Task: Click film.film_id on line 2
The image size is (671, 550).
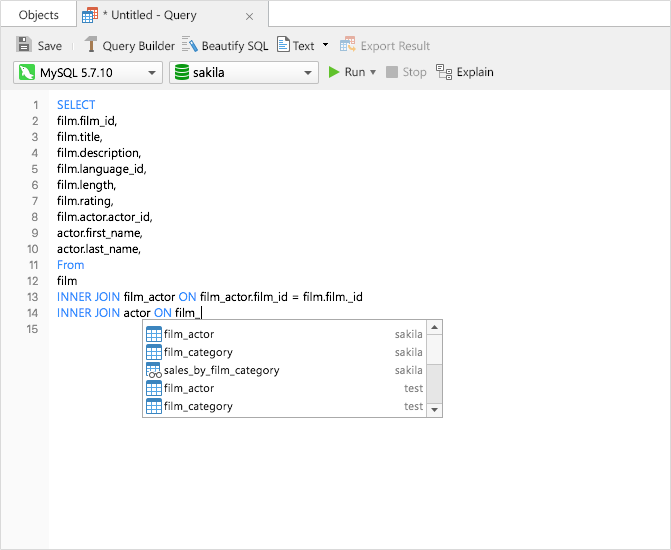Action: [87, 121]
